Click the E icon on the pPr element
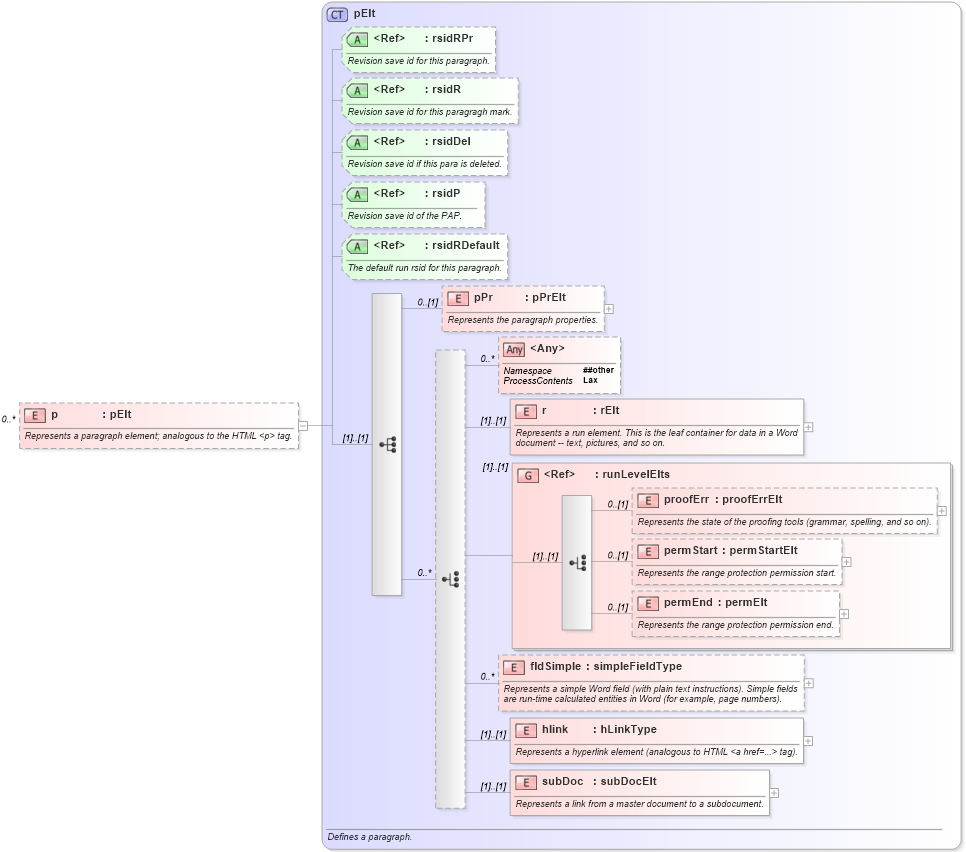 (x=457, y=297)
